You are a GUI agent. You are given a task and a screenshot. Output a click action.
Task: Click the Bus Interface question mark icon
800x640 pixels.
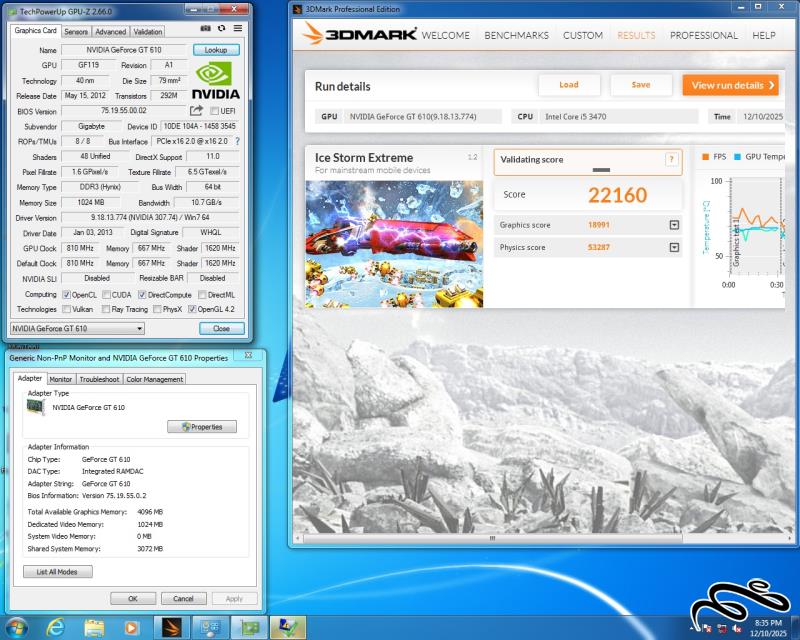(x=238, y=142)
